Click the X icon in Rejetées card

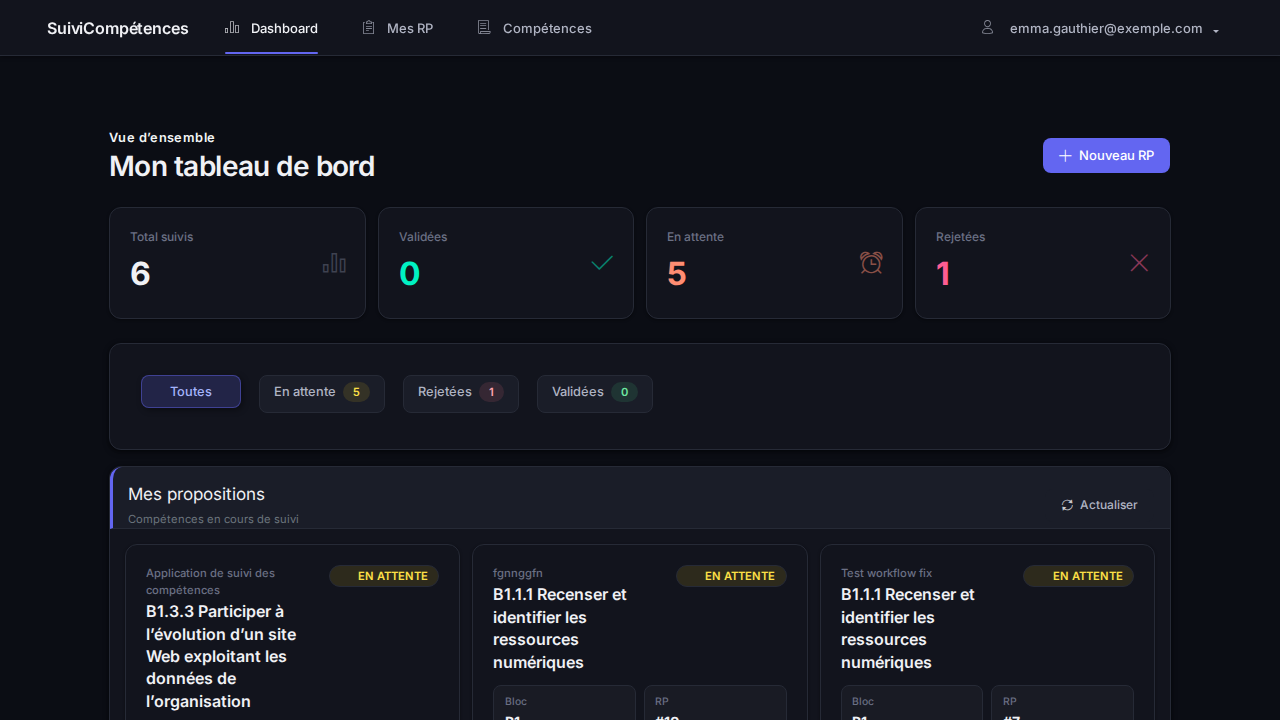(1139, 263)
